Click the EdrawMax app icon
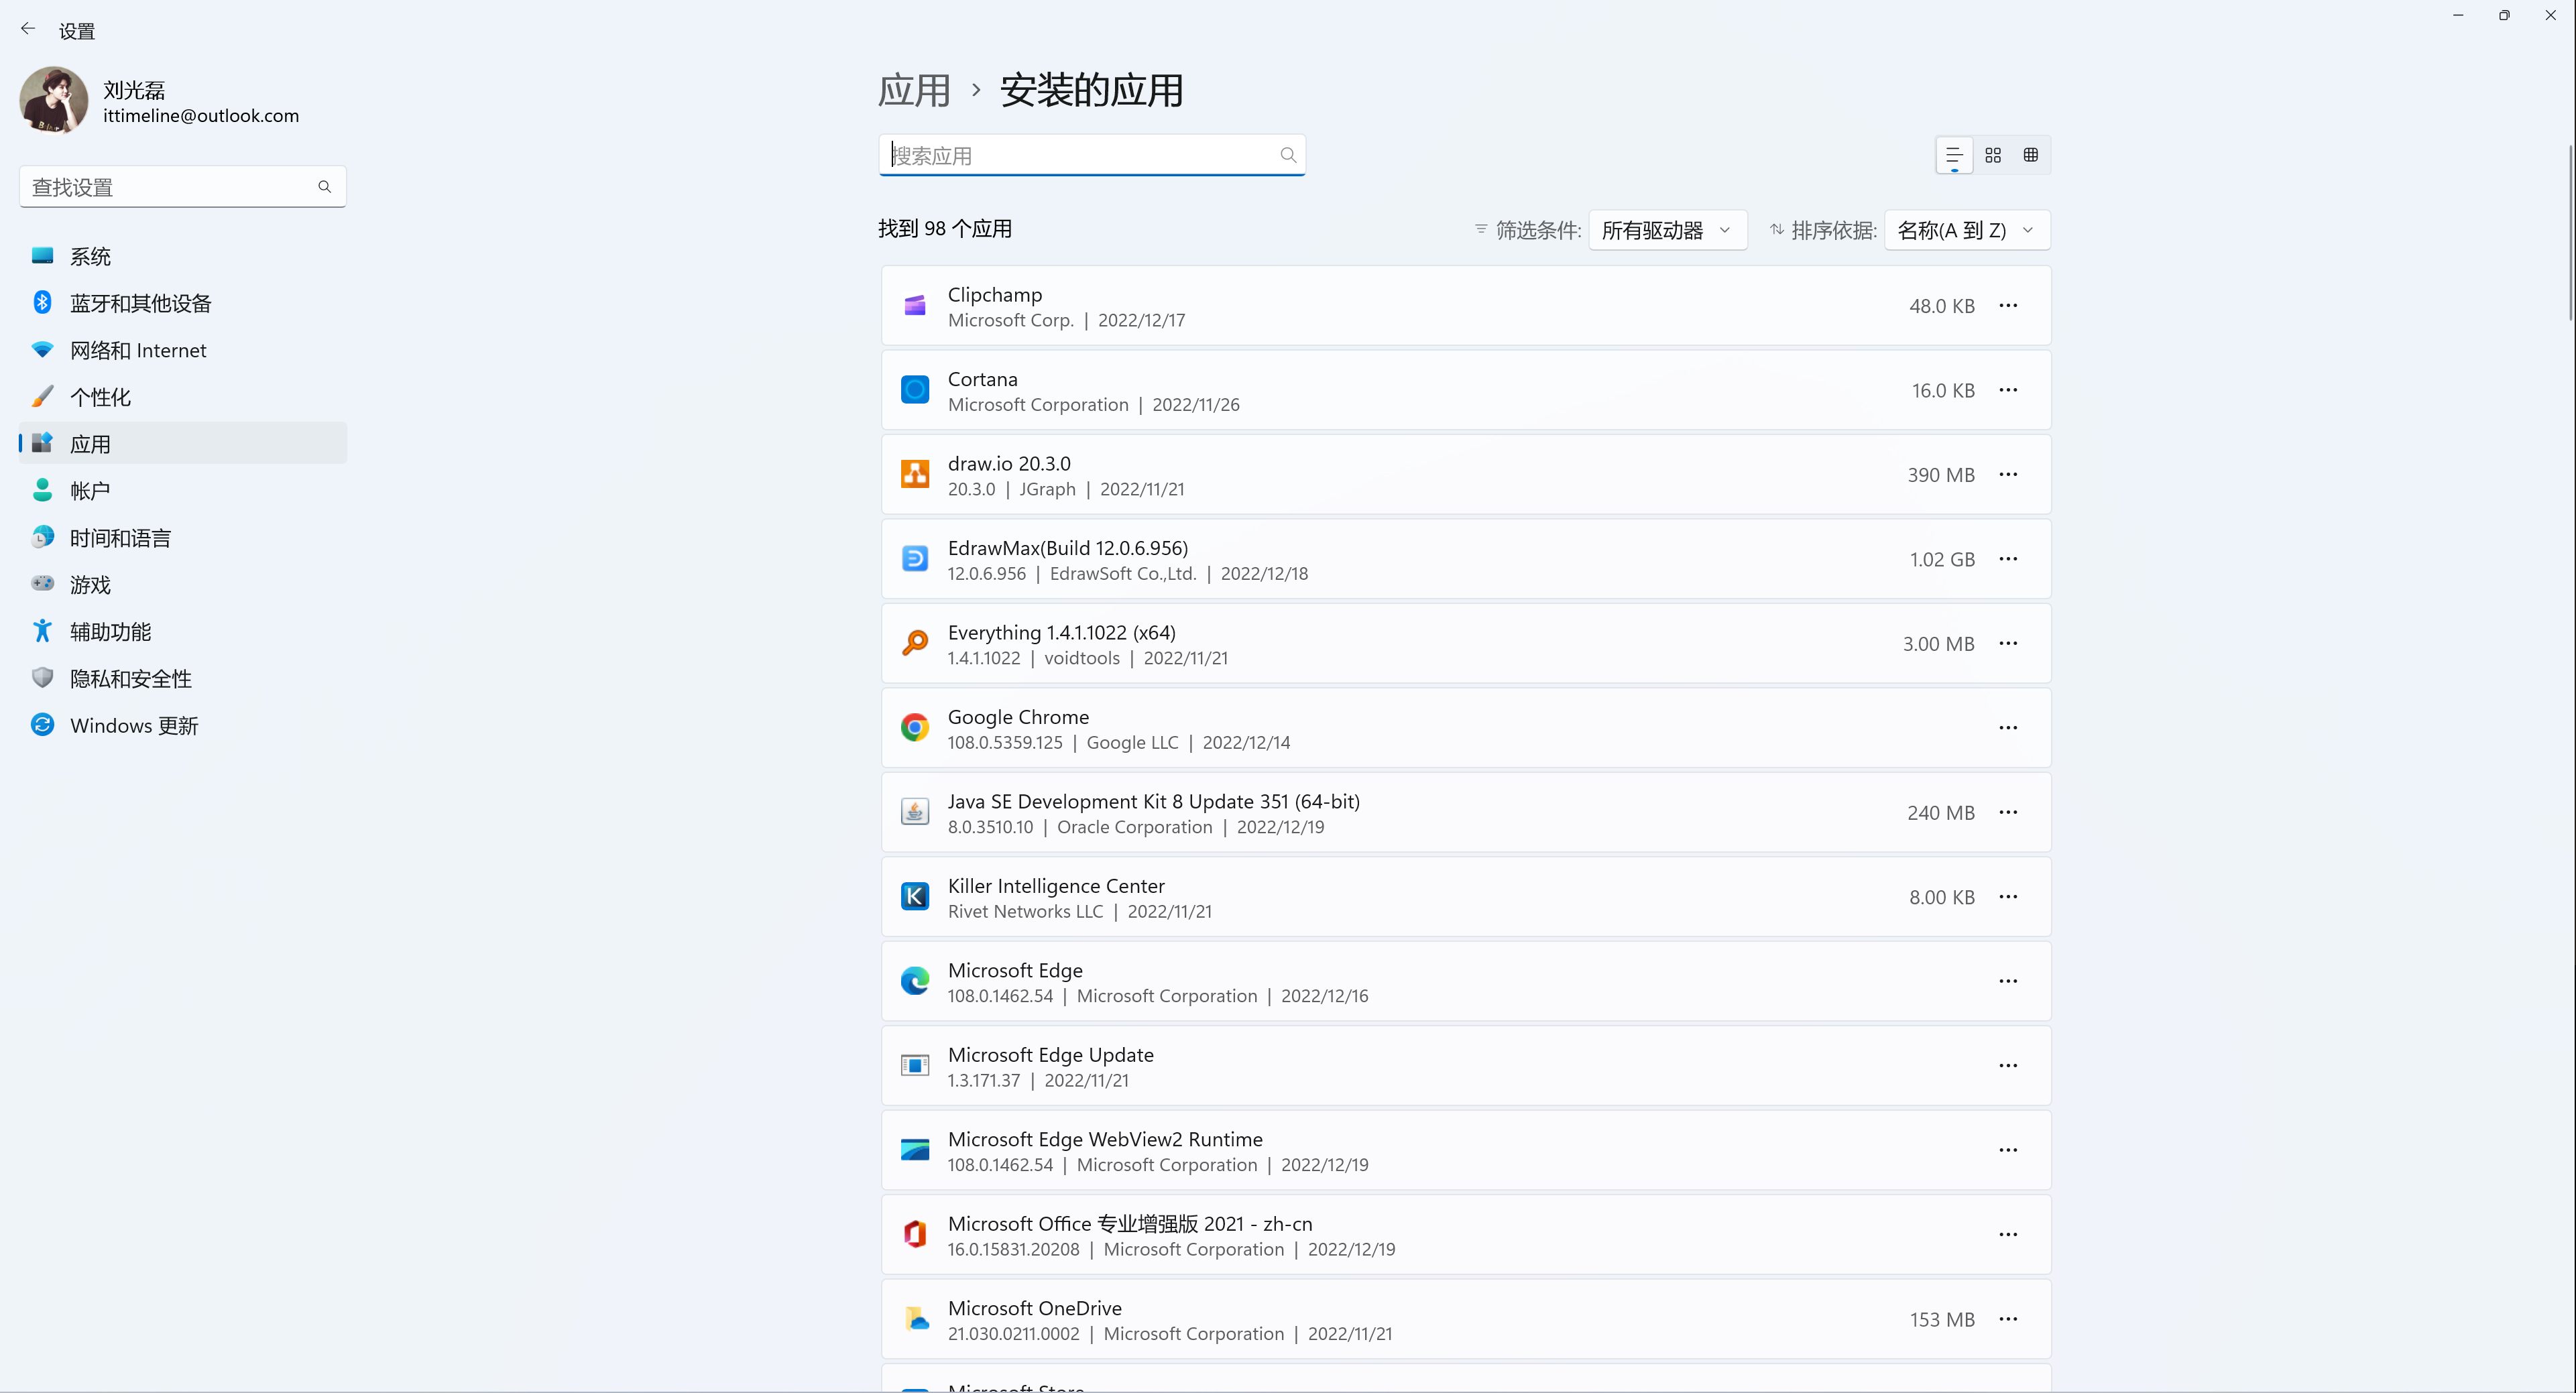 (x=914, y=559)
